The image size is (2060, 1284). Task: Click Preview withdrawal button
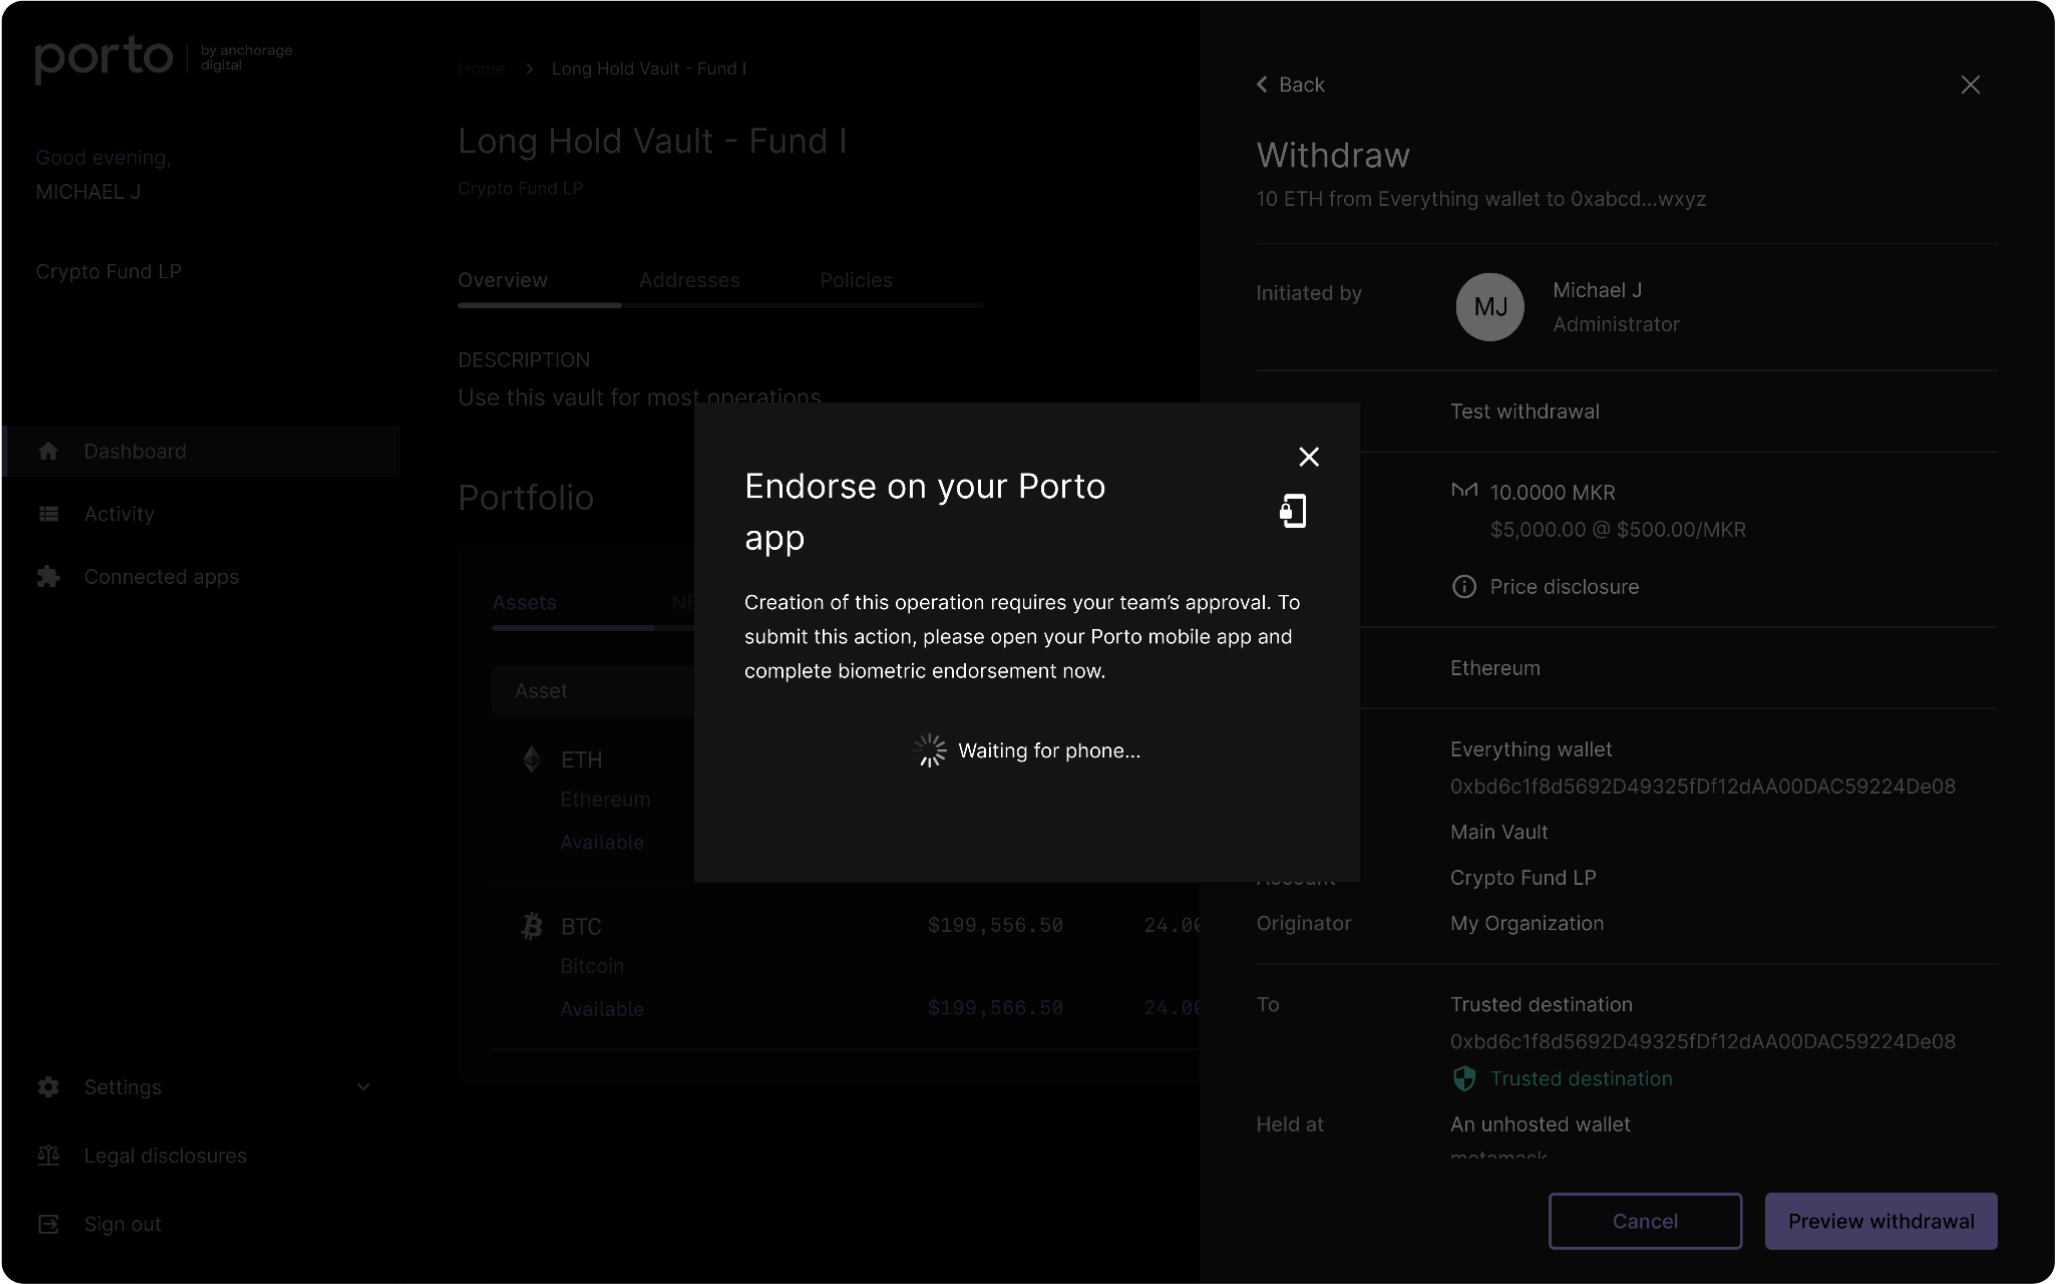(1881, 1221)
